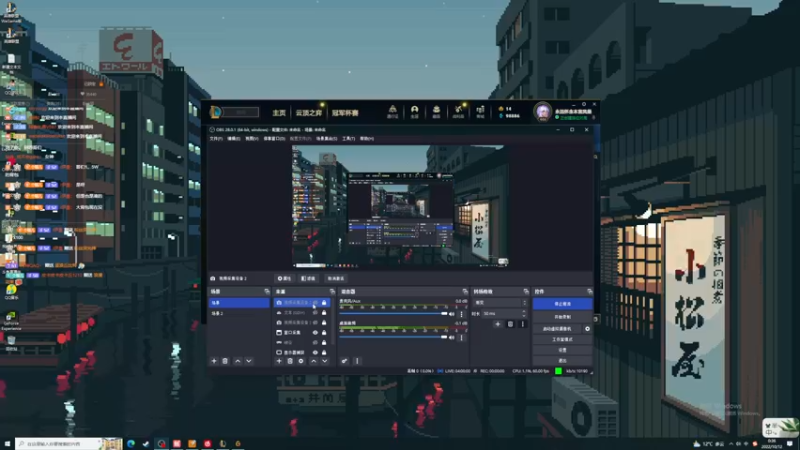Switch to 冠军杯赛 tab in League client

[345, 113]
